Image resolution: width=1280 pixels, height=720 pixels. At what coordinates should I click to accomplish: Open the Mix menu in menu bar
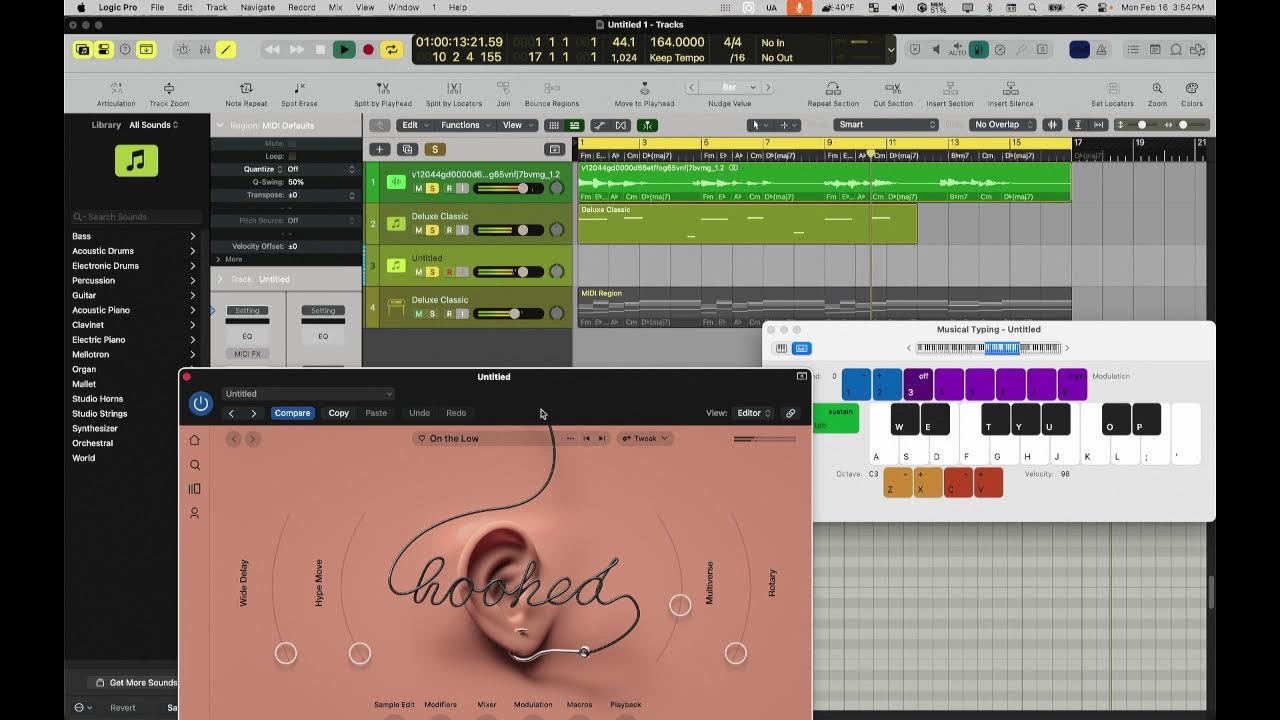pyautogui.click(x=335, y=7)
